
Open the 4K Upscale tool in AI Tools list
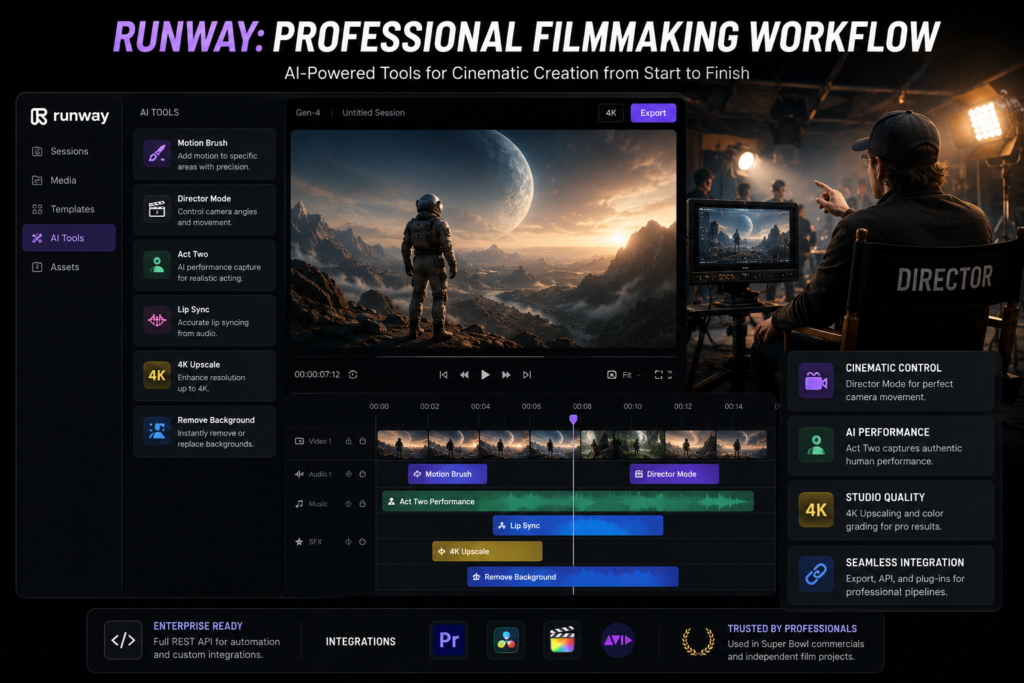pos(204,375)
